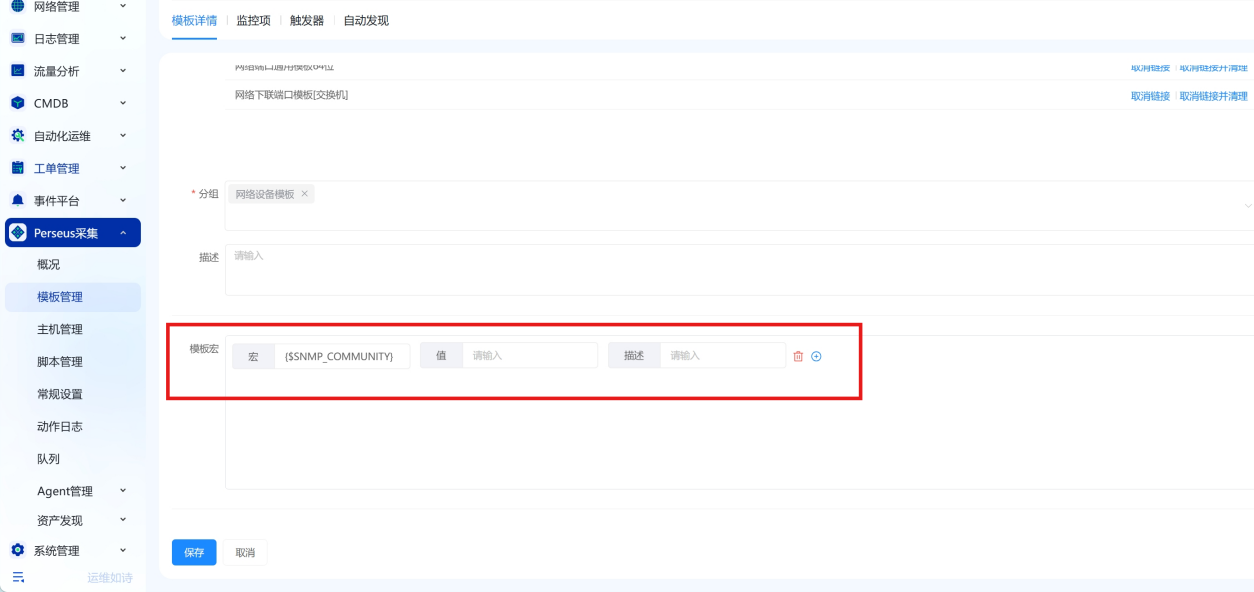
Task: Click 取消链接 for 网络下联端口模板[交换机]
Action: [1150, 96]
